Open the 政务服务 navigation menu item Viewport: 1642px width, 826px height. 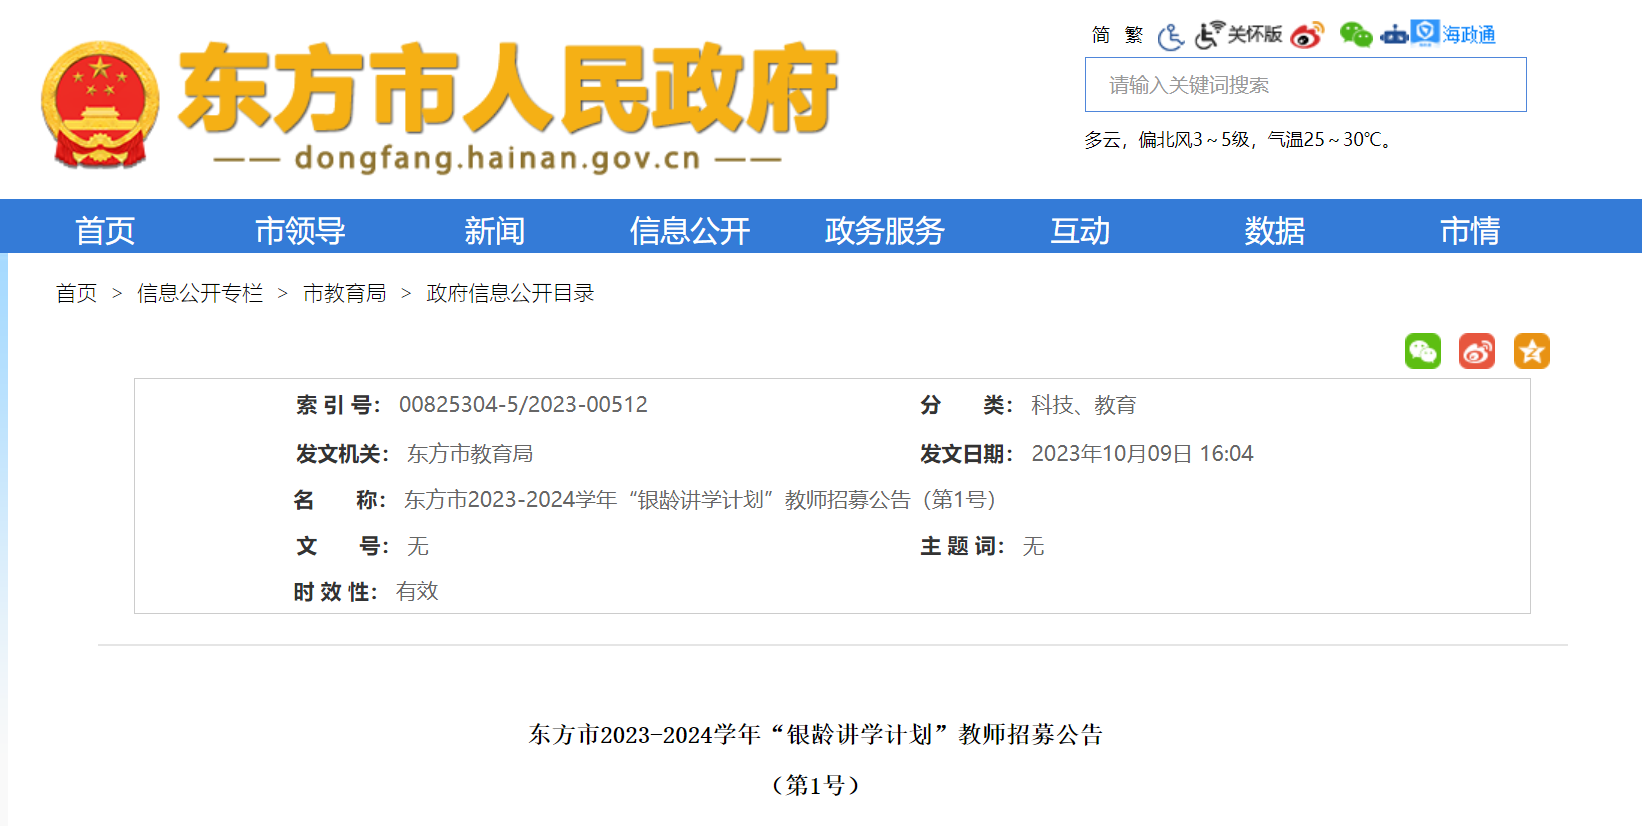[x=885, y=231]
